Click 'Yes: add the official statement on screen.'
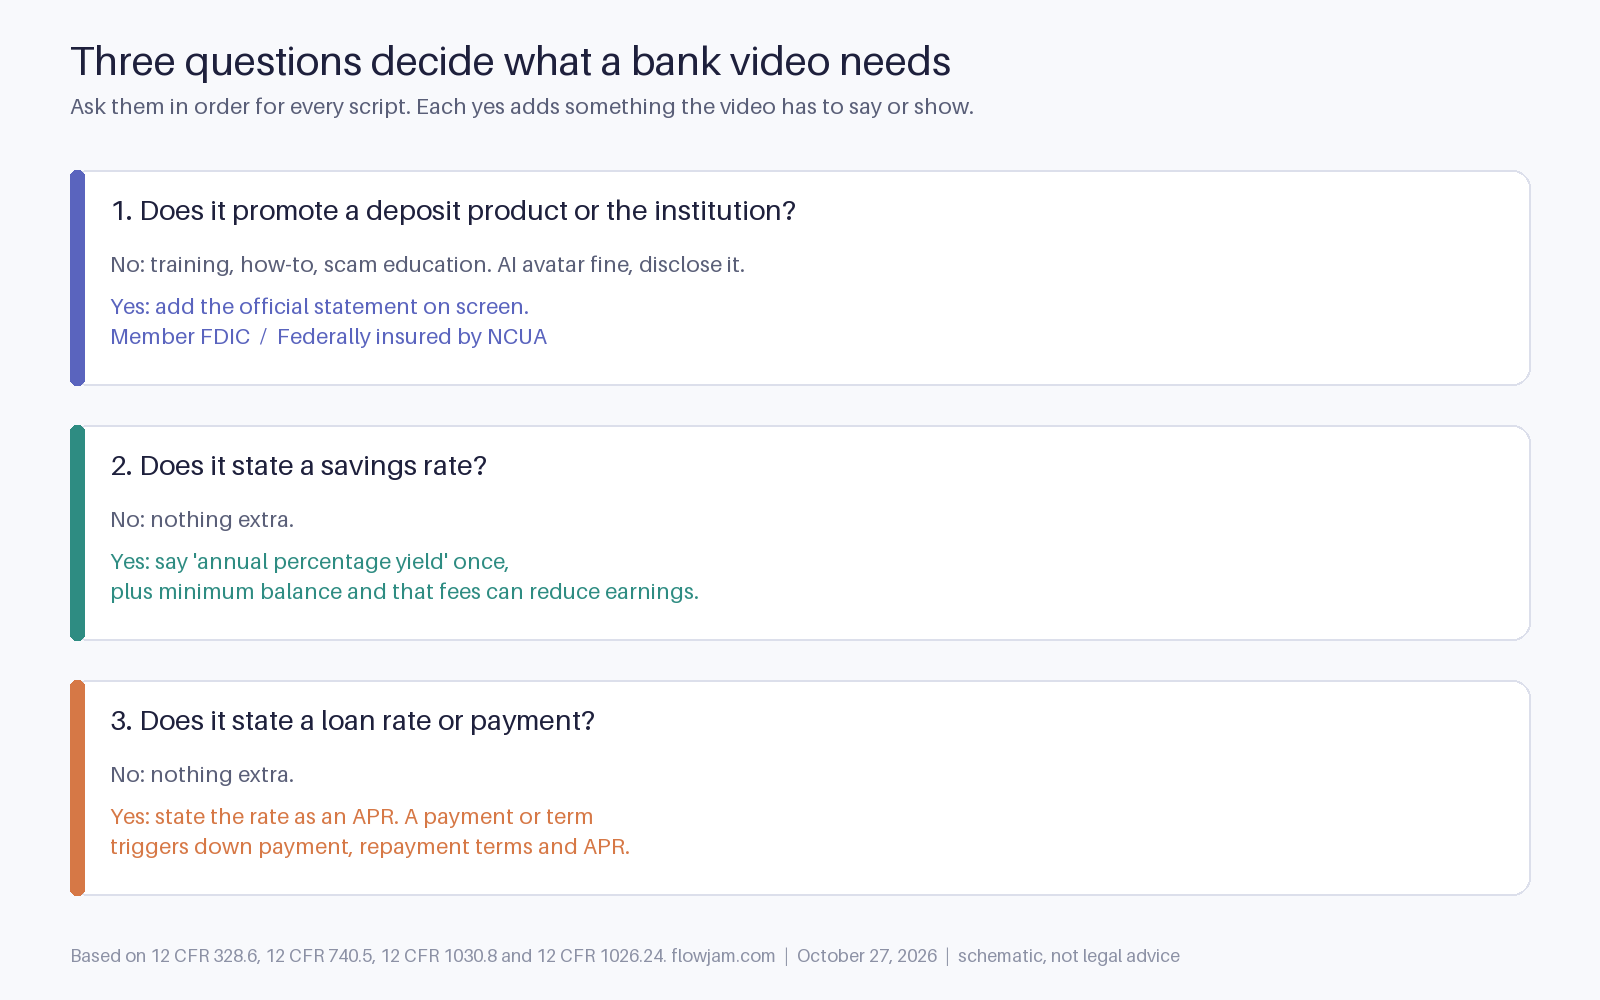Viewport: 1600px width, 1000px height. click(320, 307)
